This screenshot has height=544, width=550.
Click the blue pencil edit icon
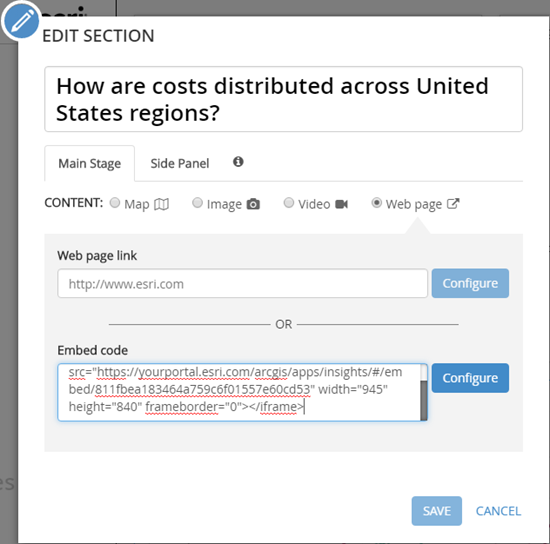[x=22, y=21]
